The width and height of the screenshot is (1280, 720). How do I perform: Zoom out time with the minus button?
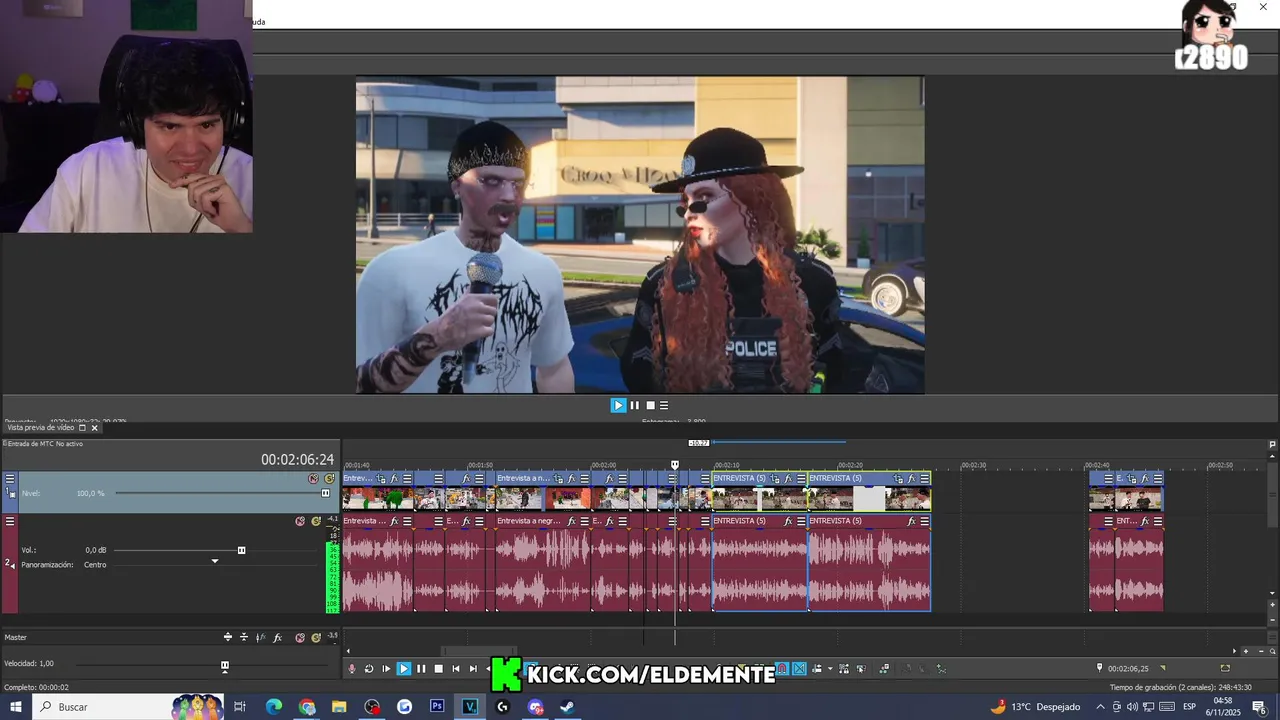1261,651
